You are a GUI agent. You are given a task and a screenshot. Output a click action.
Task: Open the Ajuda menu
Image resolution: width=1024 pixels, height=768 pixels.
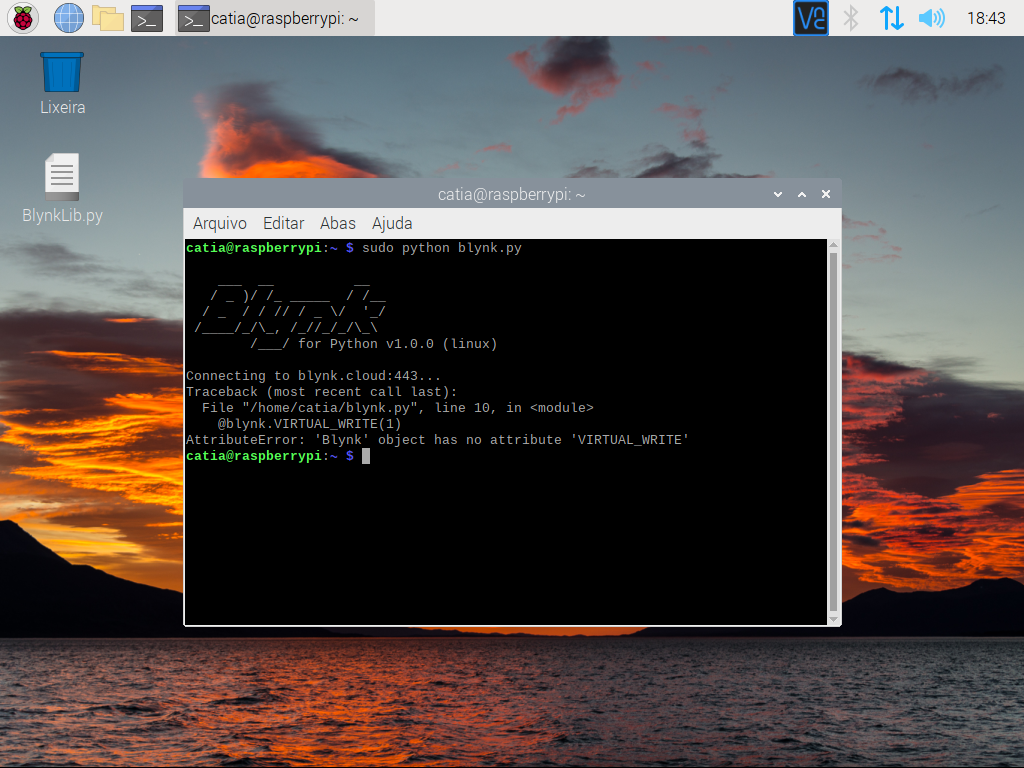(x=392, y=223)
